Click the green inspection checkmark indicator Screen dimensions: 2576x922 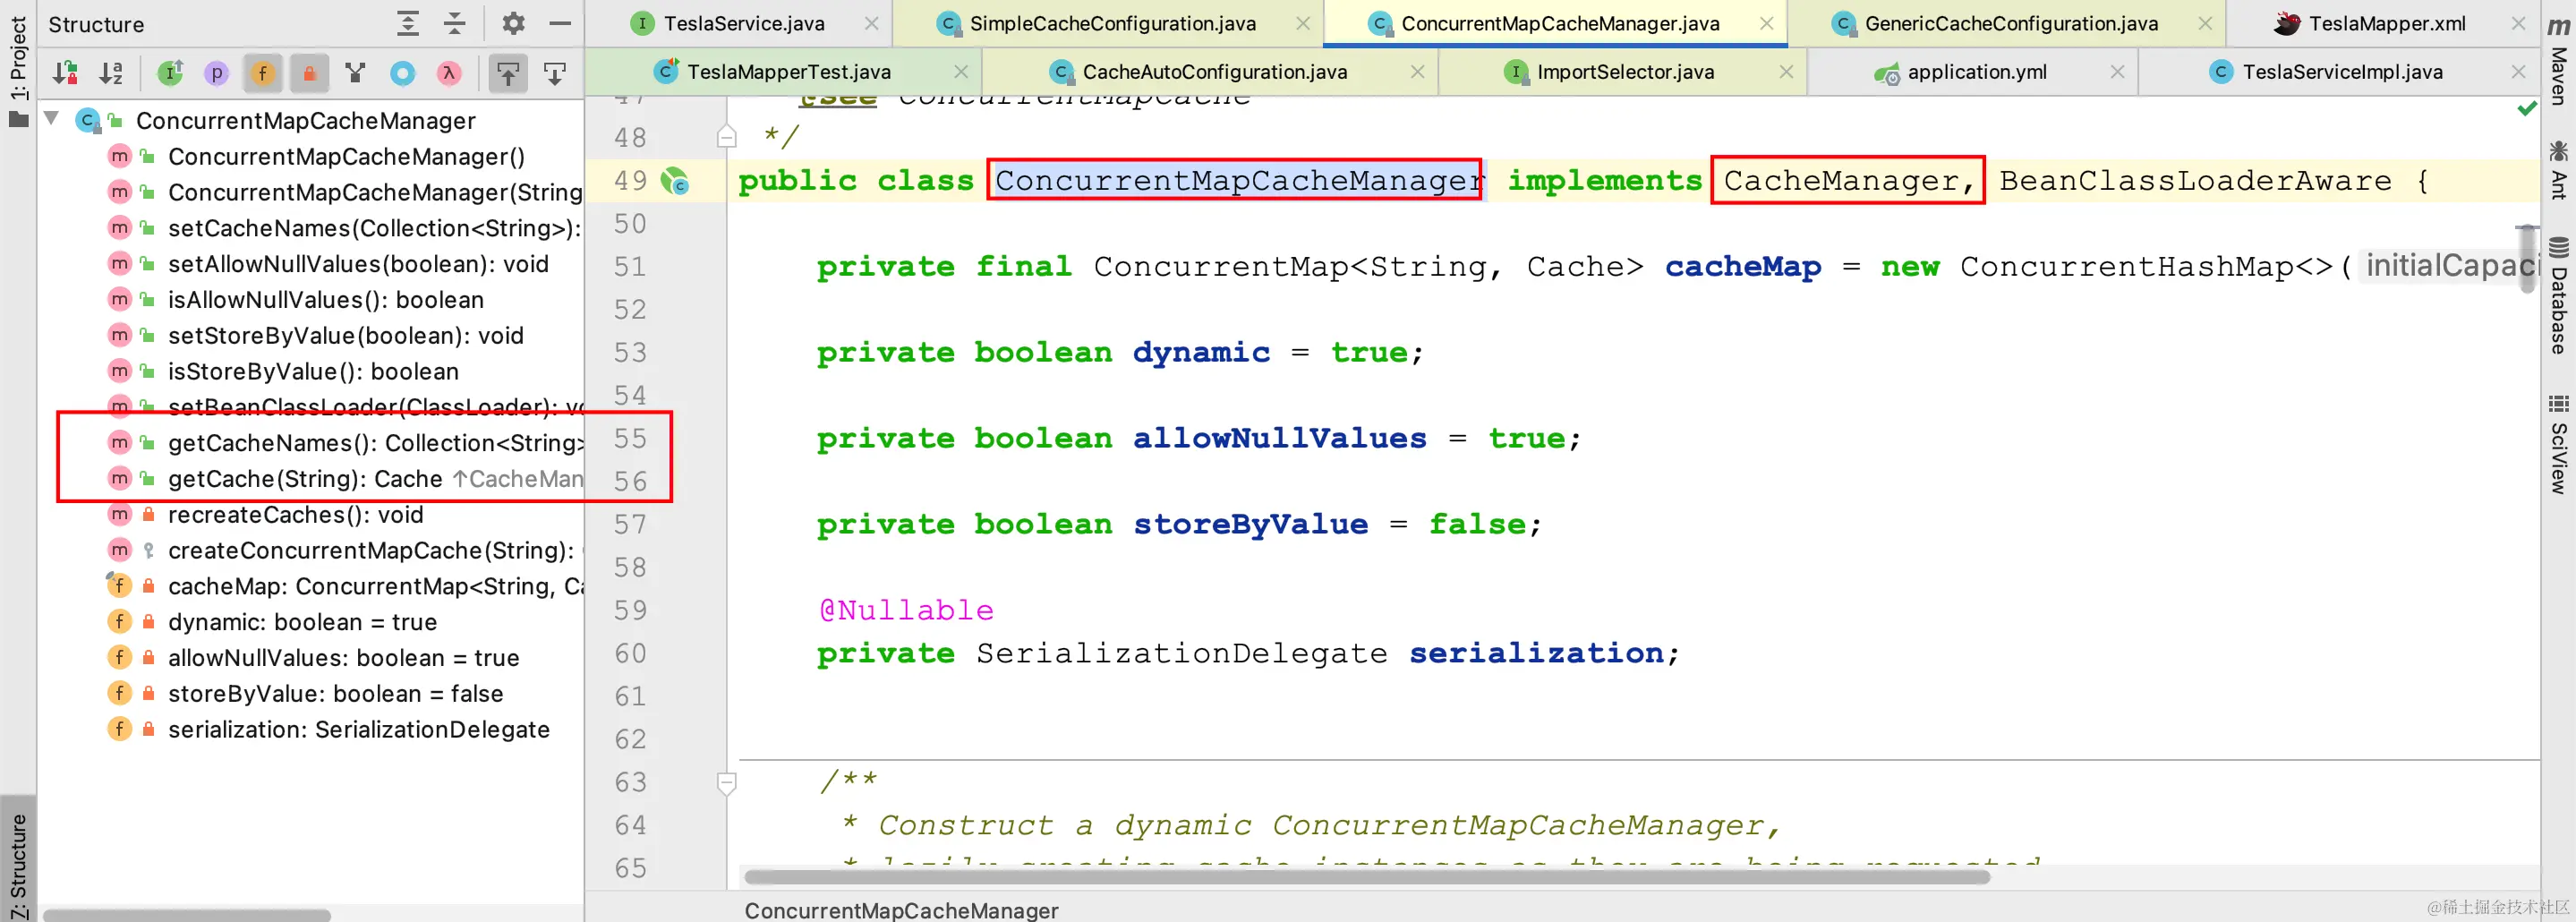click(x=2527, y=108)
